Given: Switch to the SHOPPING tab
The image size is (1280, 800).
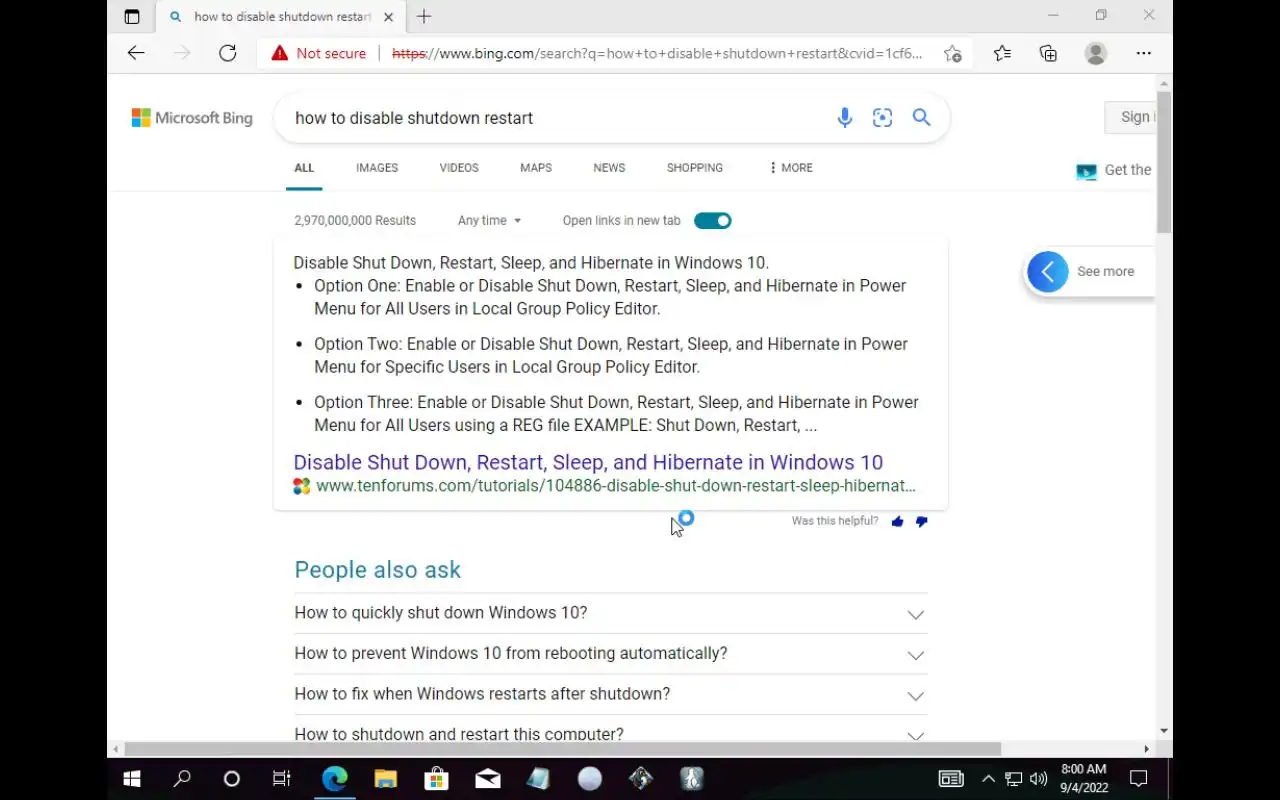Looking at the screenshot, I should [695, 168].
